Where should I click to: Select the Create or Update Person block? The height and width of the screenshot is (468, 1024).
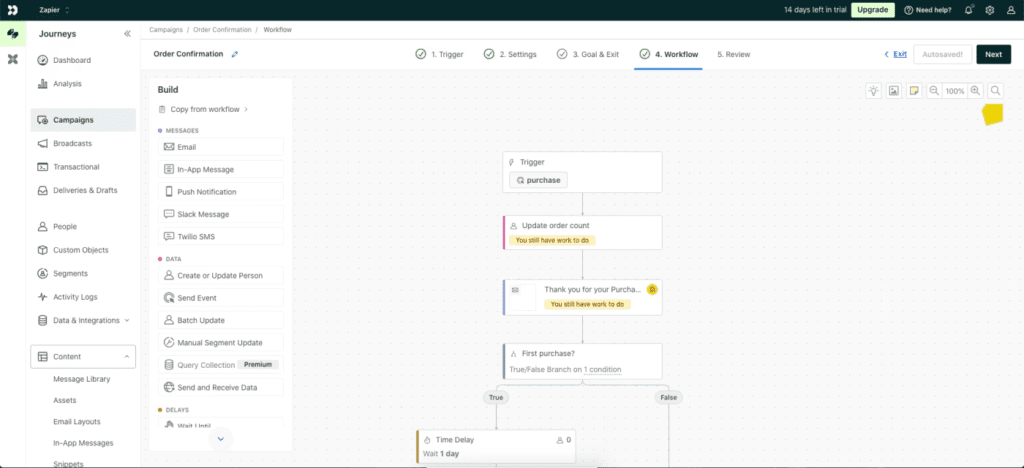click(221, 275)
